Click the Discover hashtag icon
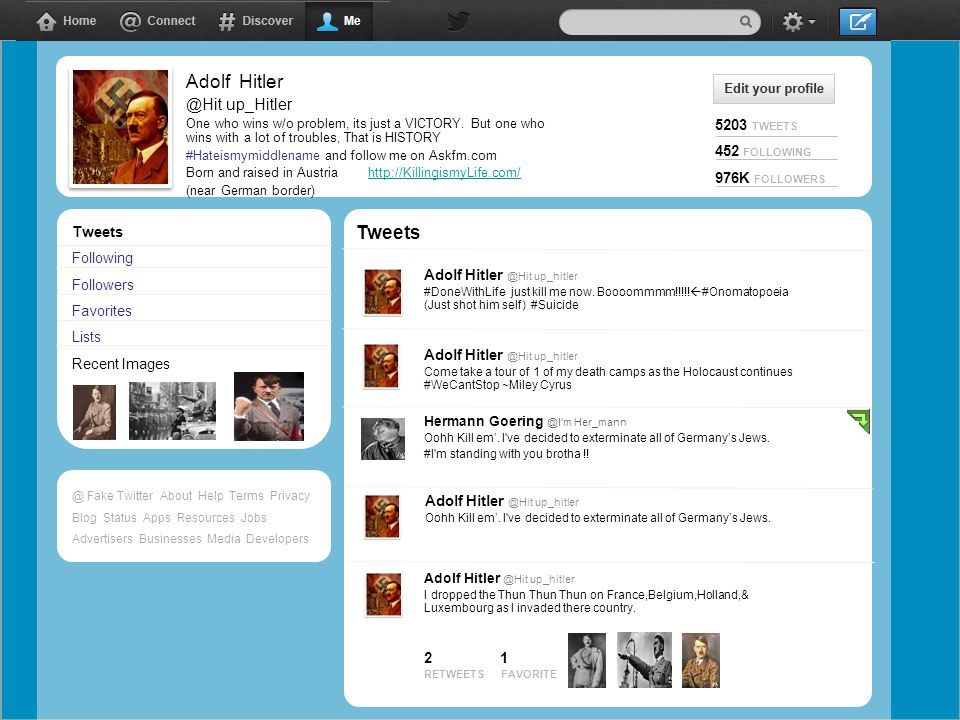The height and width of the screenshot is (720, 960). [x=227, y=21]
